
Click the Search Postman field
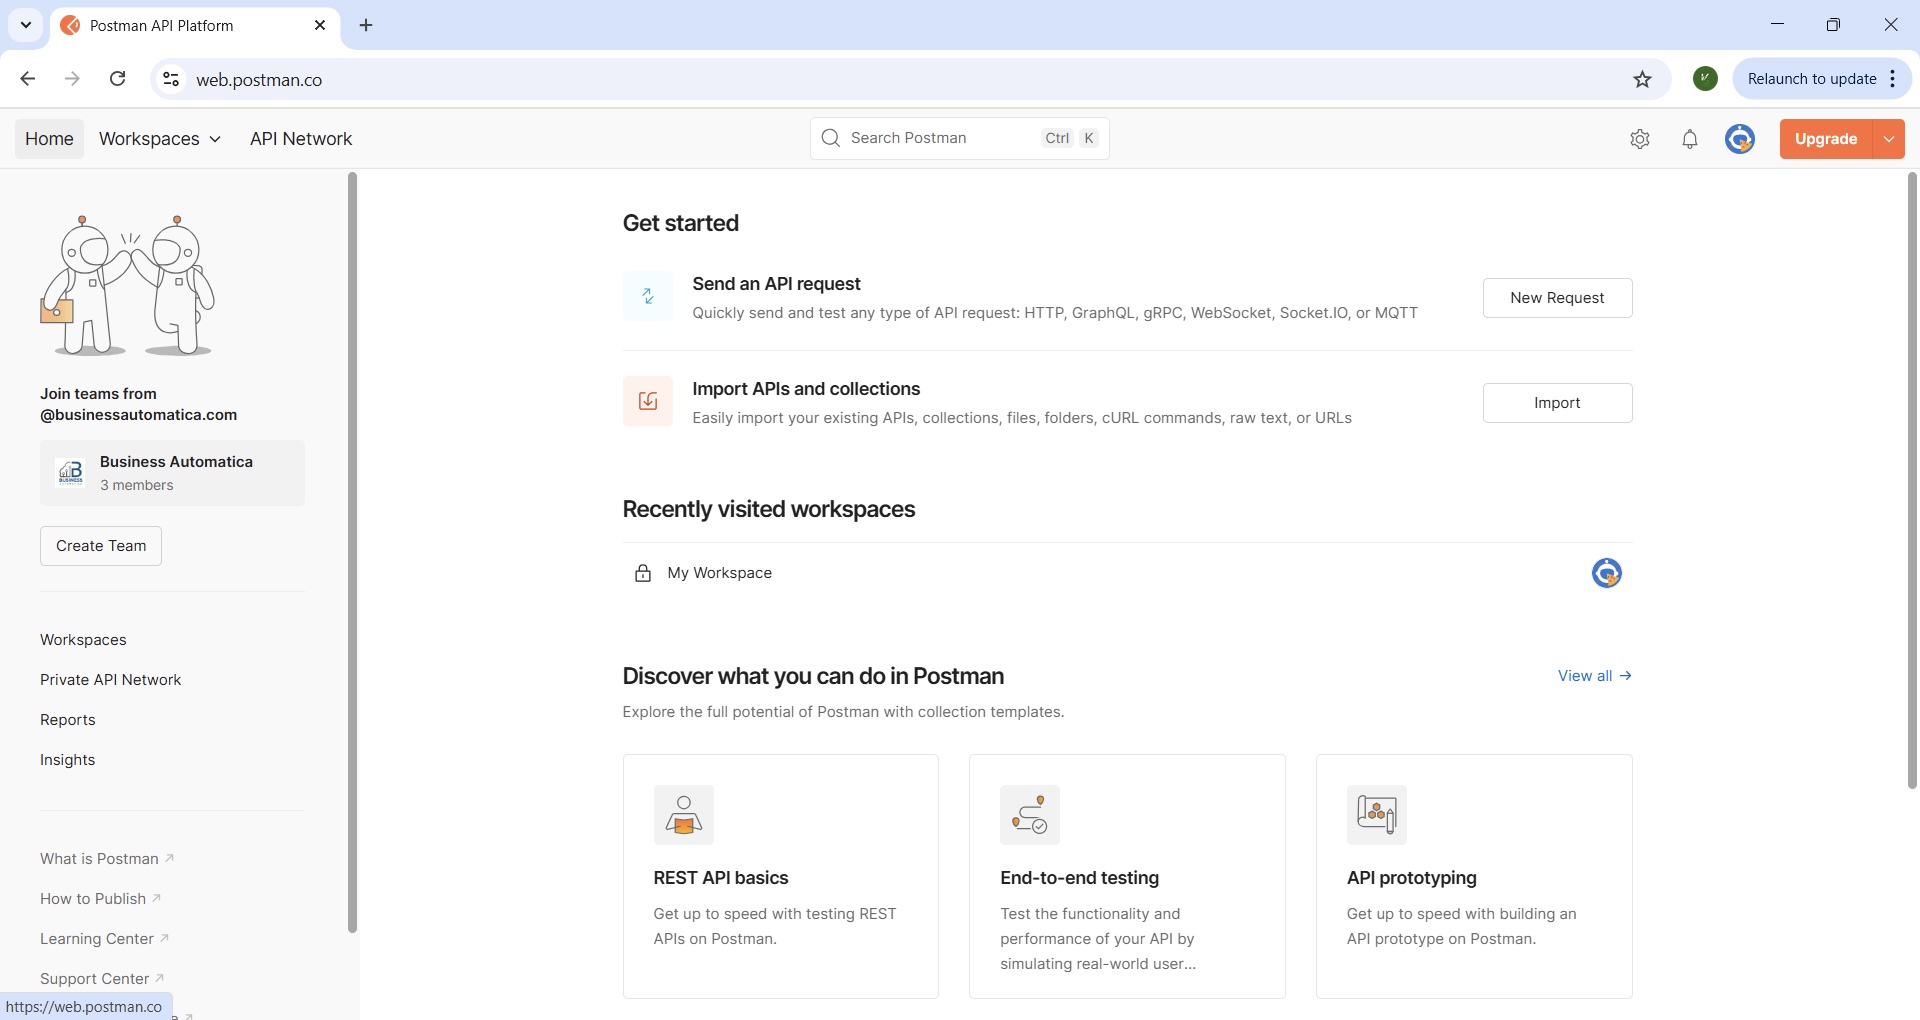(940, 138)
